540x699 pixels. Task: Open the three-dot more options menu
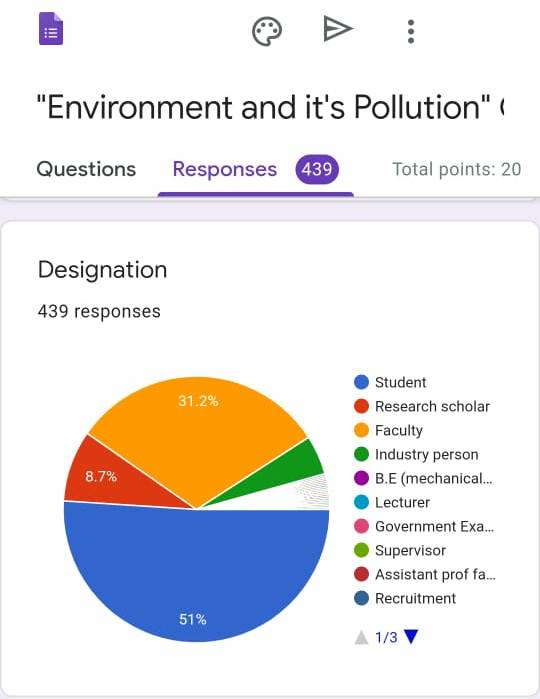(x=411, y=31)
